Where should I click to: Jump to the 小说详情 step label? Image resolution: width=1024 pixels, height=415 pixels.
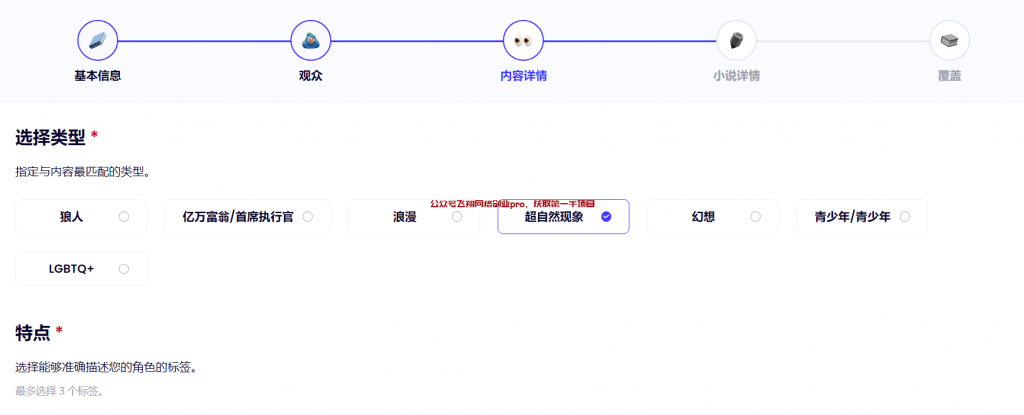(x=736, y=76)
